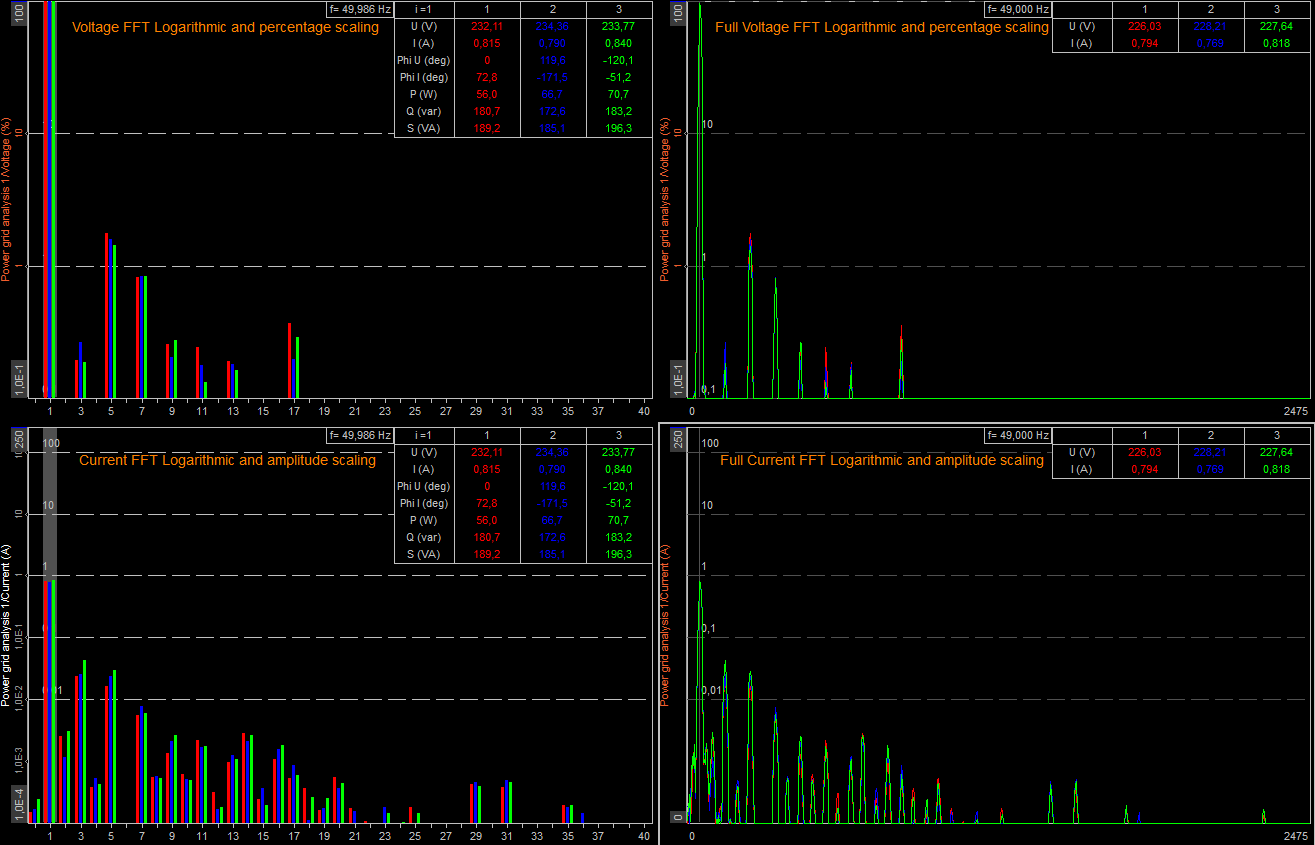The image size is (1315, 845).
Task: Click the 2475 axis end label in the Full Current FFT chart
Action: pyautogui.click(x=1296, y=835)
